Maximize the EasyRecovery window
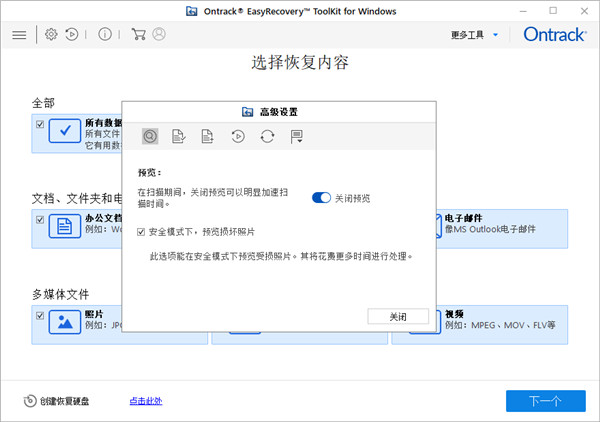This screenshot has height=422, width=600. click(x=553, y=11)
